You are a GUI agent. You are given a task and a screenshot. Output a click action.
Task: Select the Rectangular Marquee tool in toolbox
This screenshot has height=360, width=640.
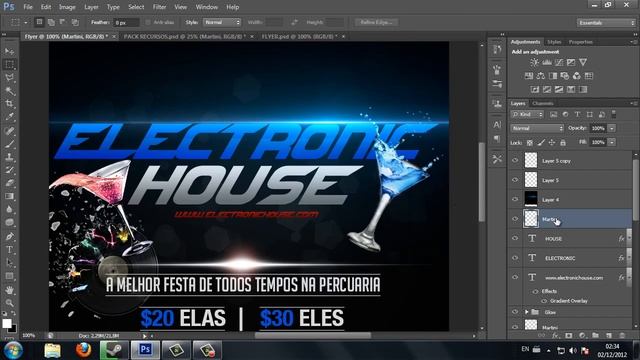click(9, 64)
